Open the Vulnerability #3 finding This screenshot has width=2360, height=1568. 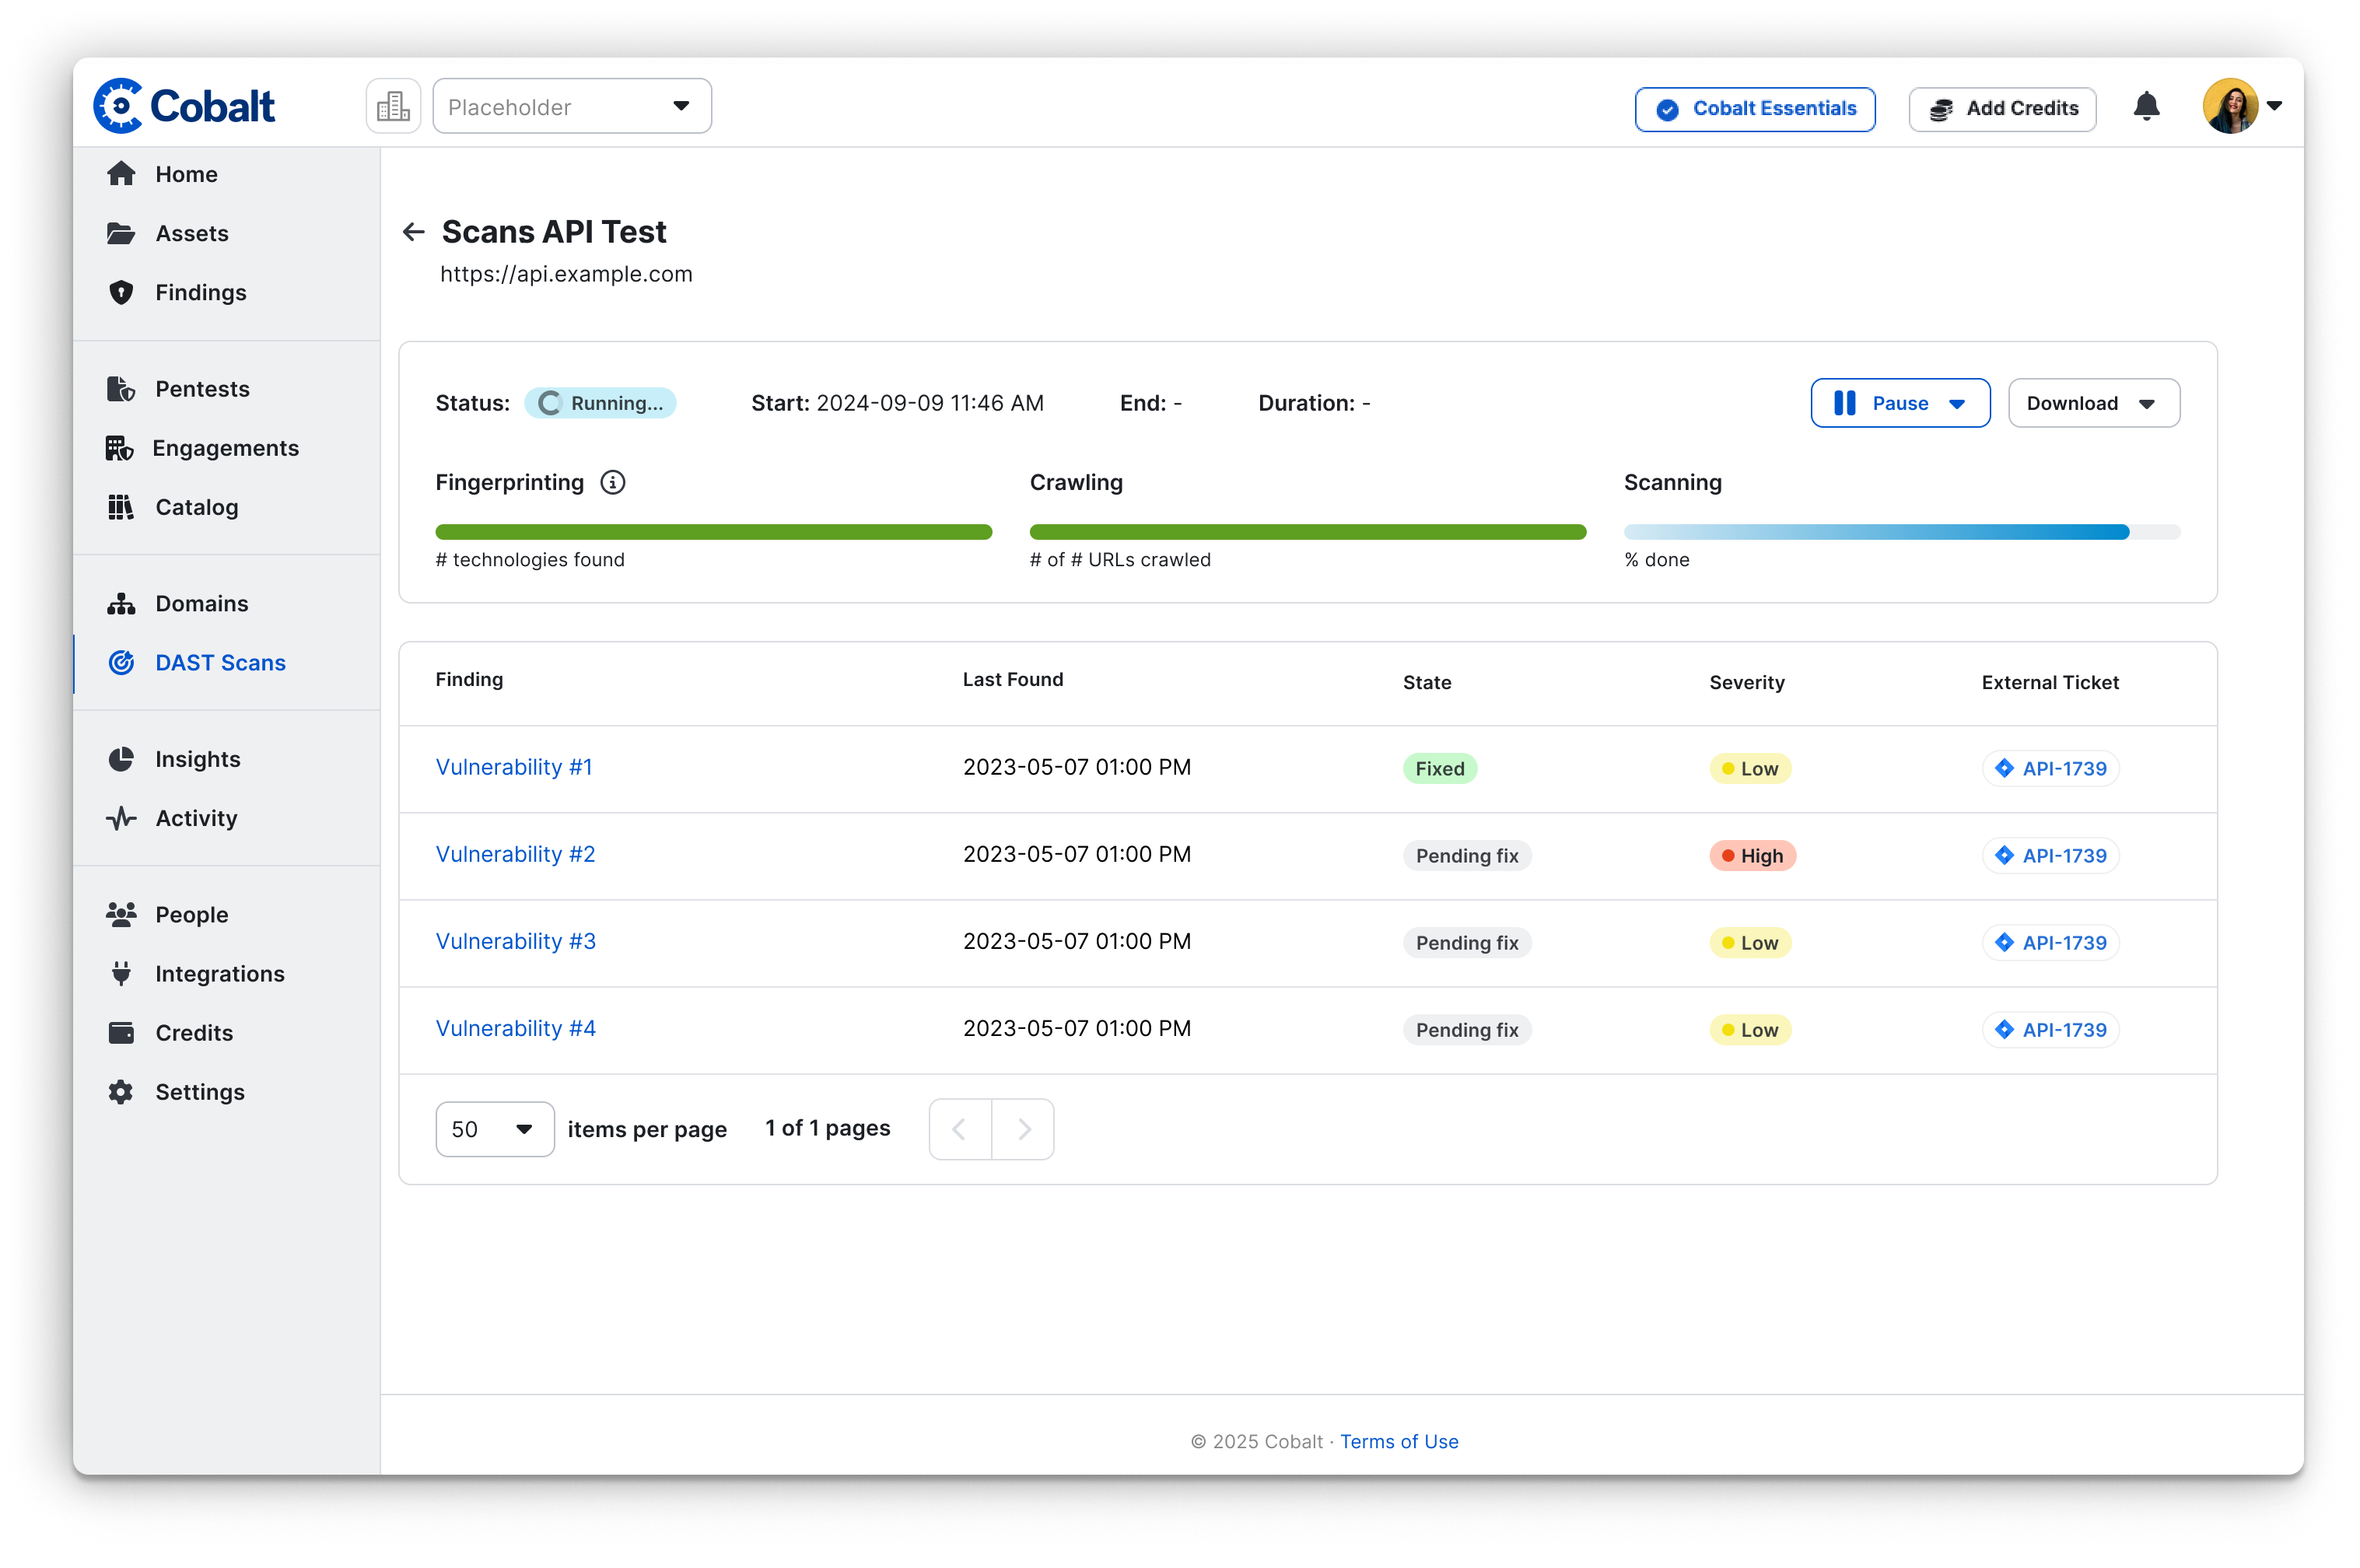click(x=515, y=941)
